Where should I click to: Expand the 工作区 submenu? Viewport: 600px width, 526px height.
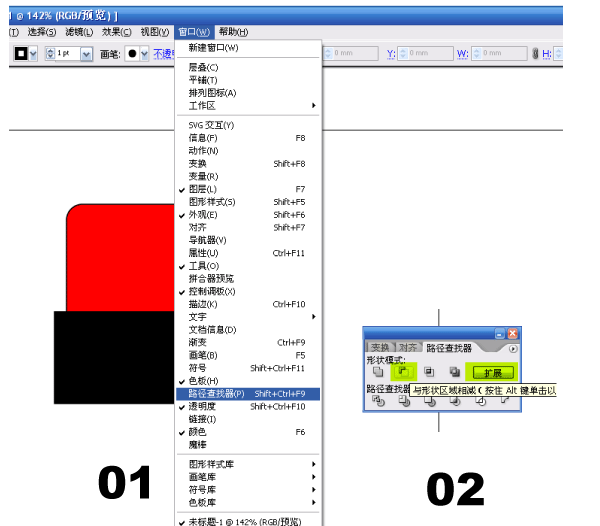coord(248,106)
